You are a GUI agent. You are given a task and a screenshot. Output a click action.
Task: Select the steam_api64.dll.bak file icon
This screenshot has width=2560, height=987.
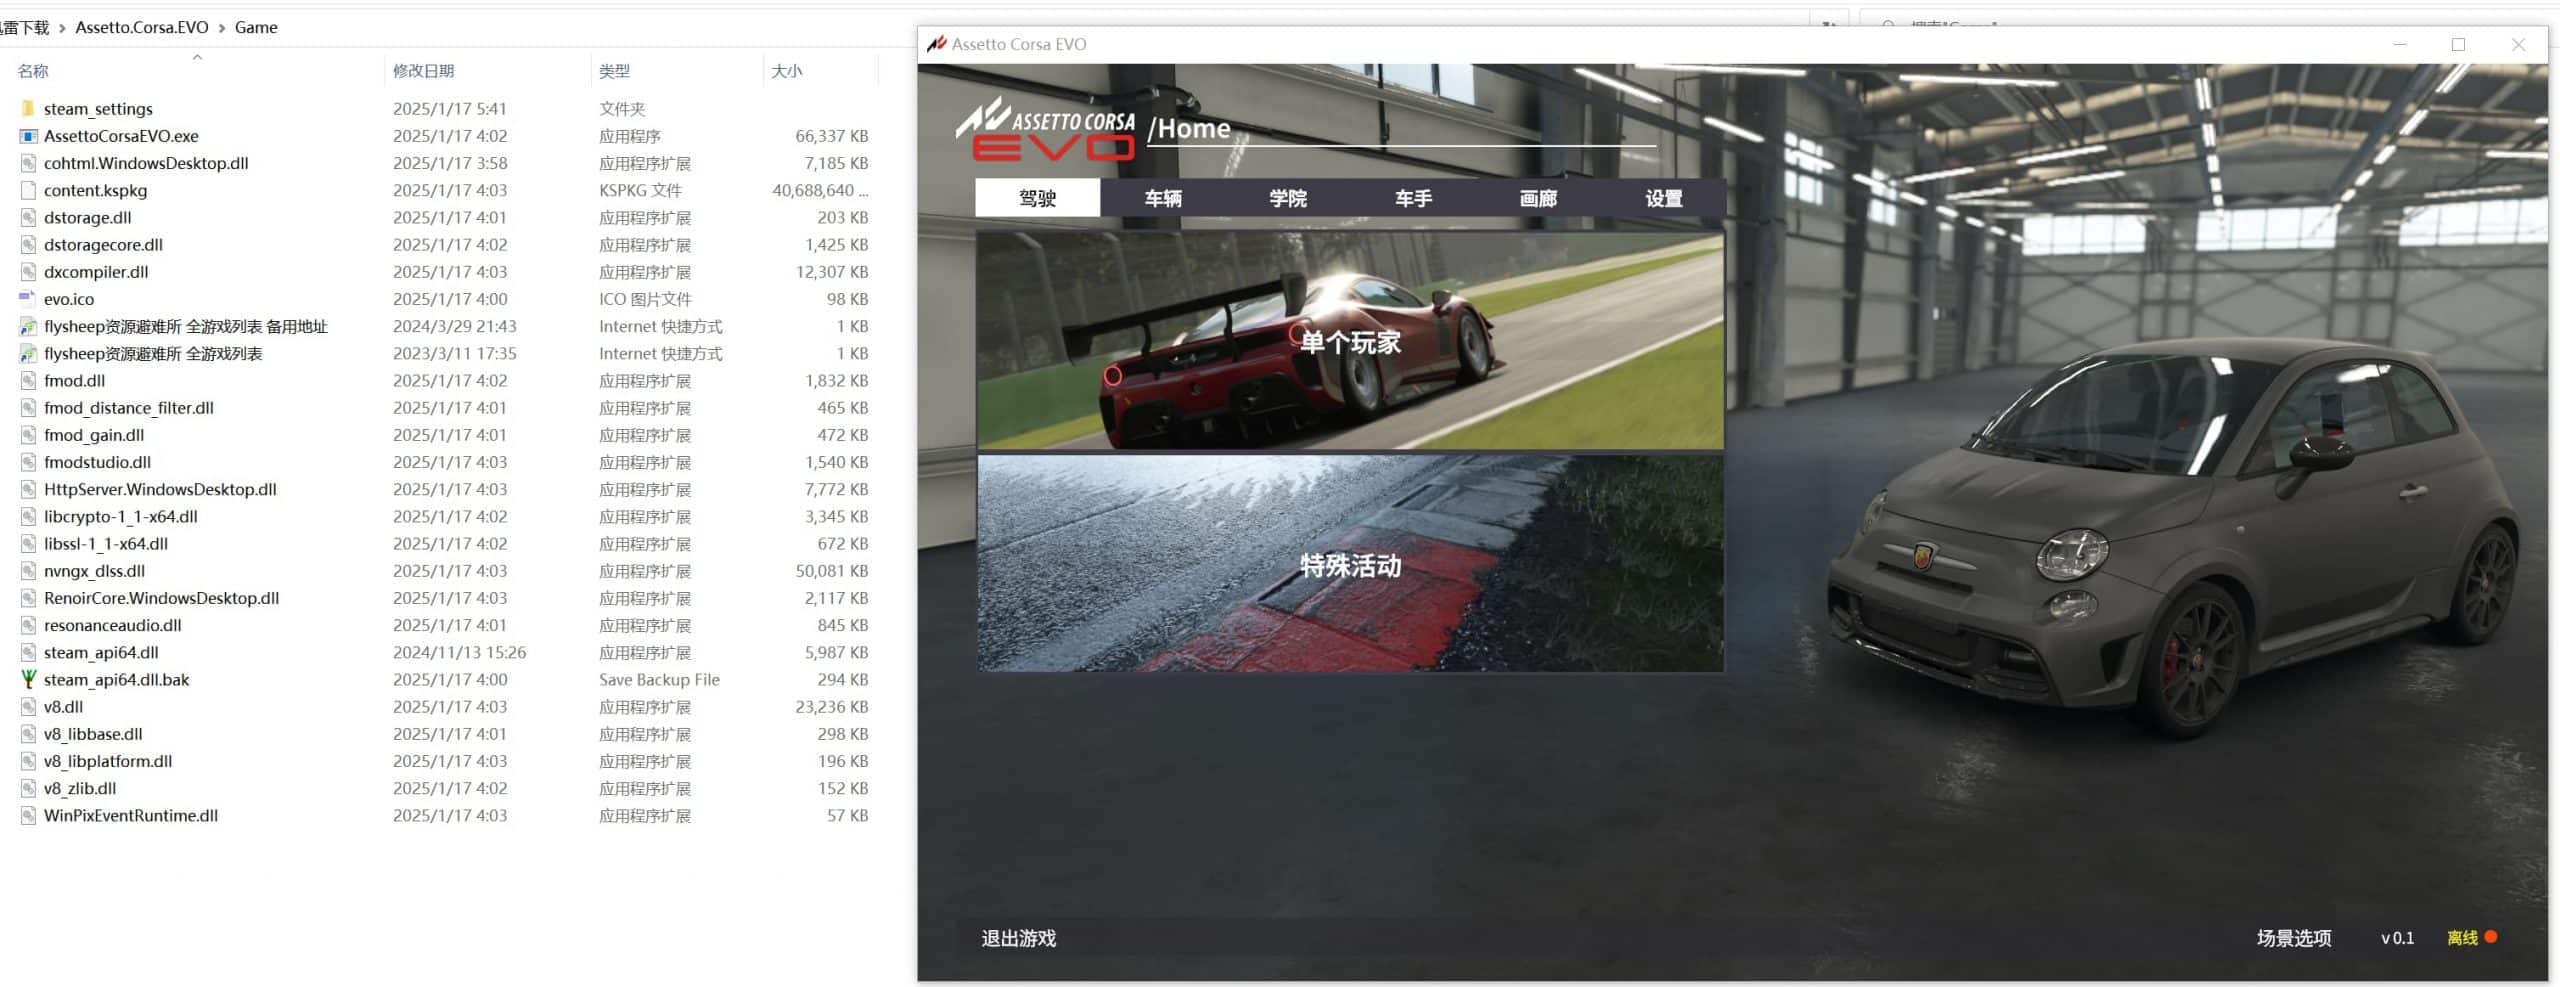(x=28, y=680)
